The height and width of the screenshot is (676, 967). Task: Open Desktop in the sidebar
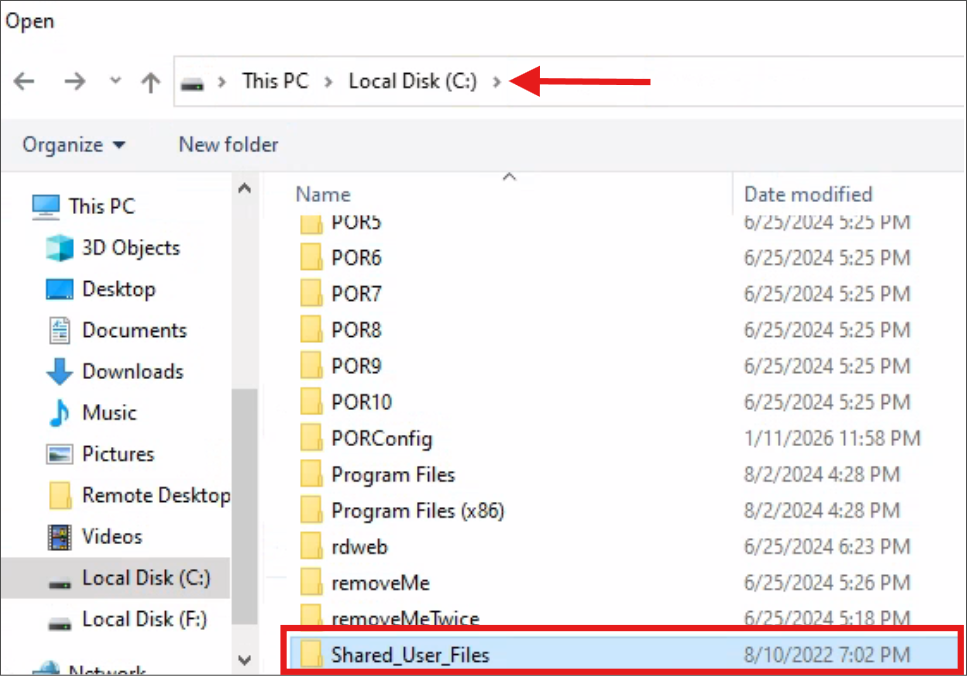[x=118, y=289]
